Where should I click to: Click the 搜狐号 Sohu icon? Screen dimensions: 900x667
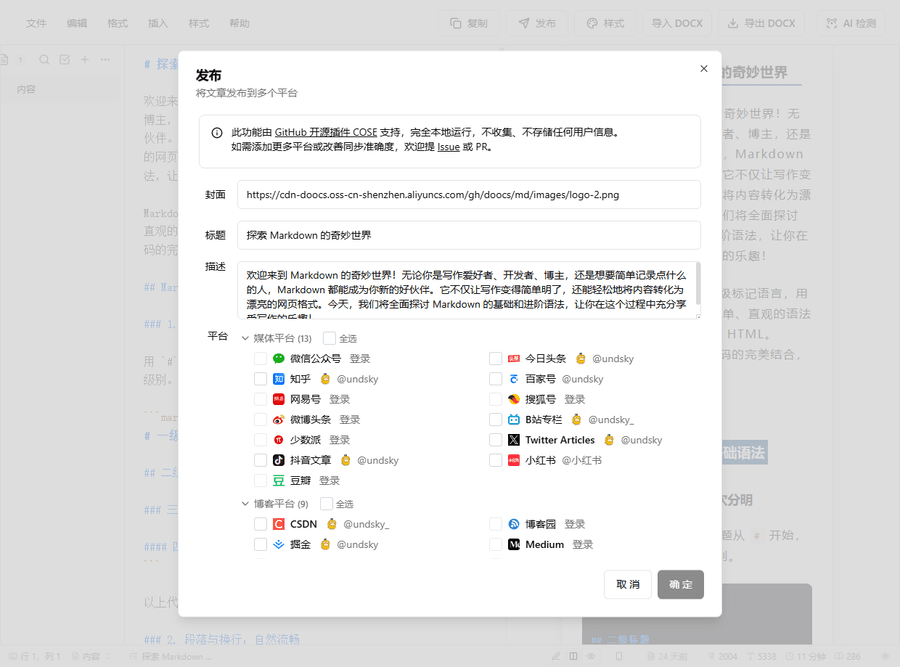click(x=514, y=399)
